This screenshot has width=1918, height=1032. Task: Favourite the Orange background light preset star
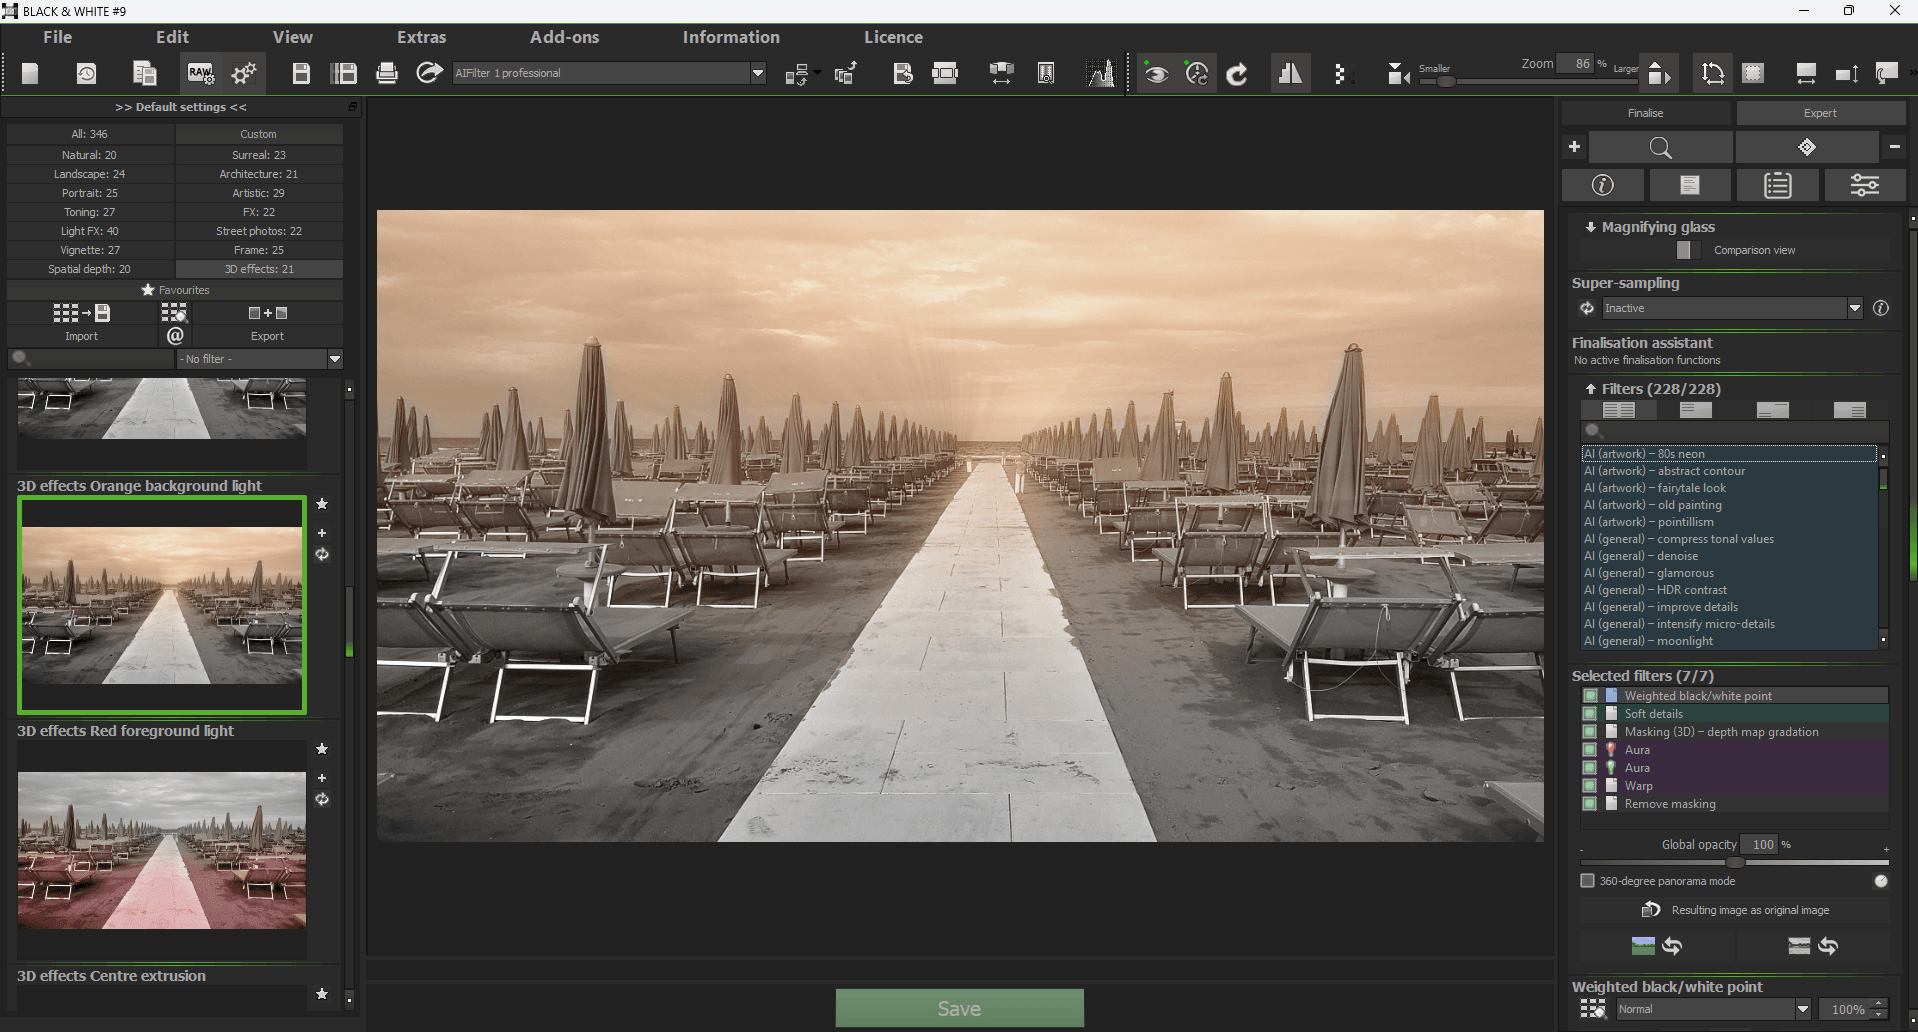[x=322, y=504]
